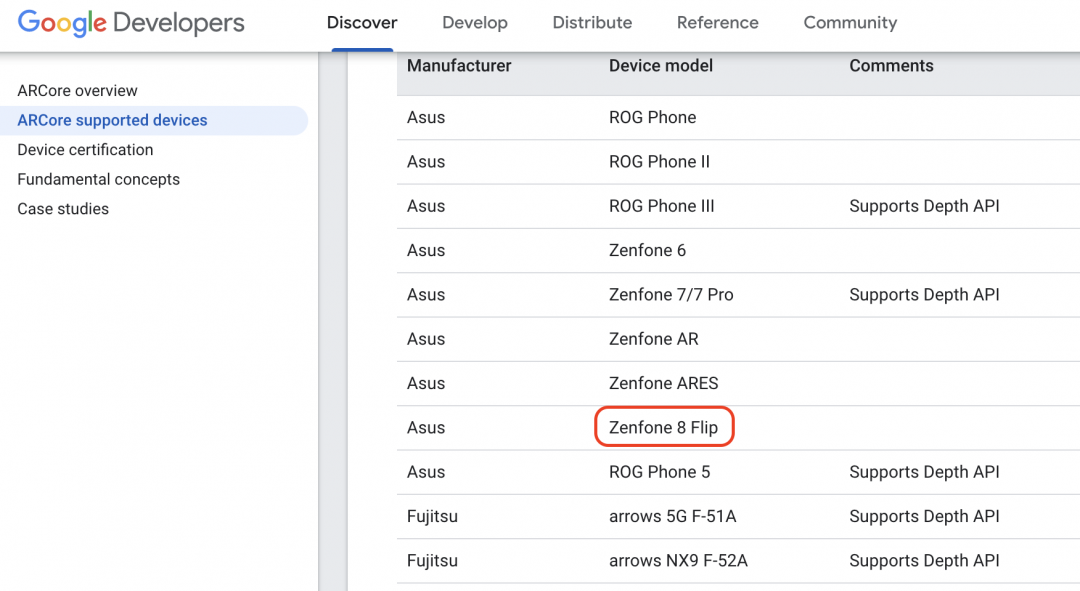Open the Community tab
Image resolution: width=1080 pixels, height=591 pixels.
[850, 23]
